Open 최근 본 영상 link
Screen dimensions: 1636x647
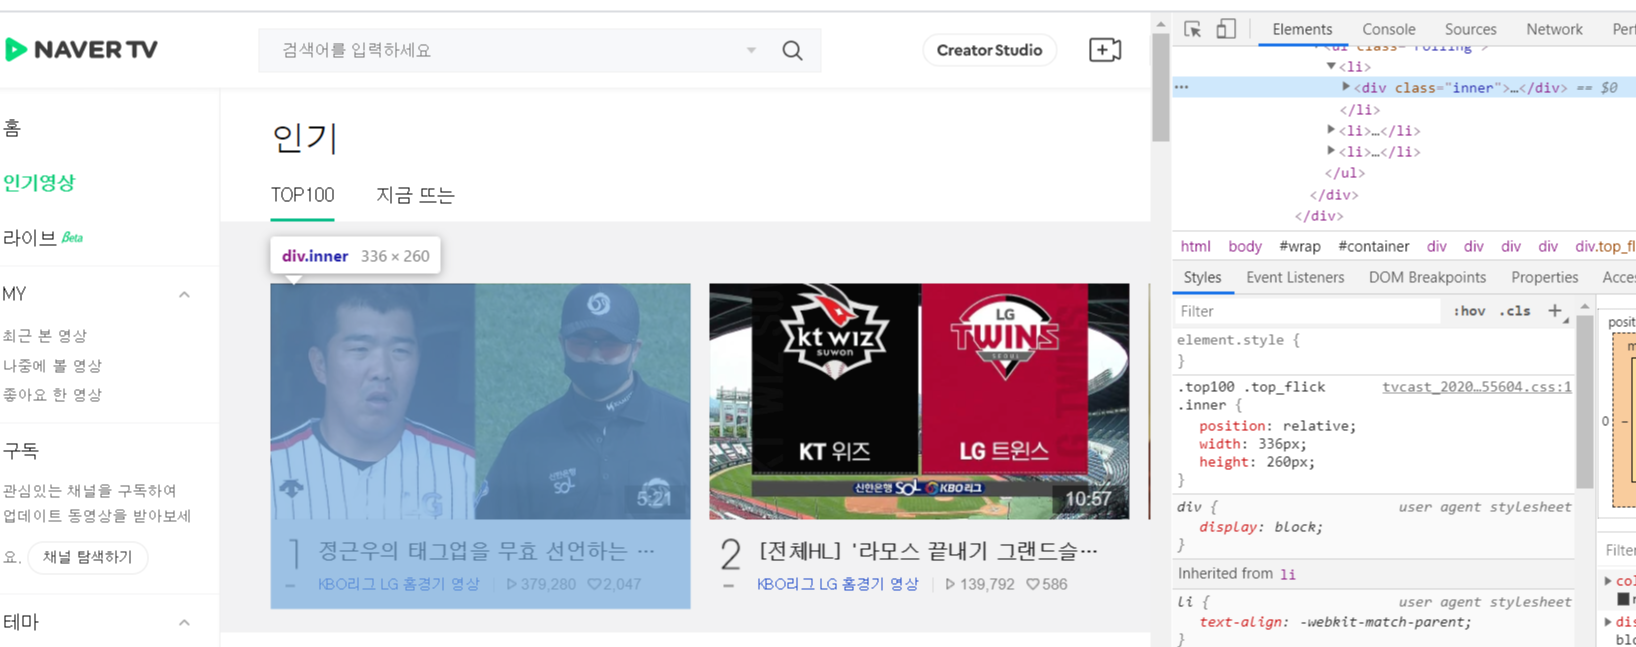[45, 336]
